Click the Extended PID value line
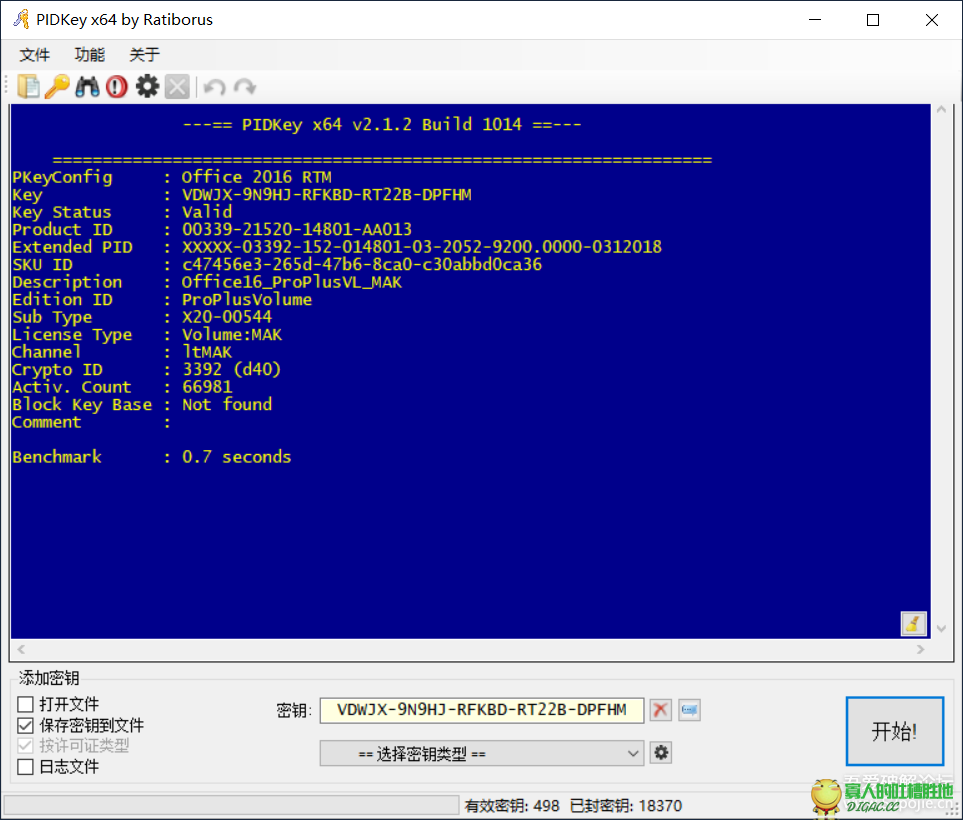This screenshot has height=820, width=963. coord(422,247)
